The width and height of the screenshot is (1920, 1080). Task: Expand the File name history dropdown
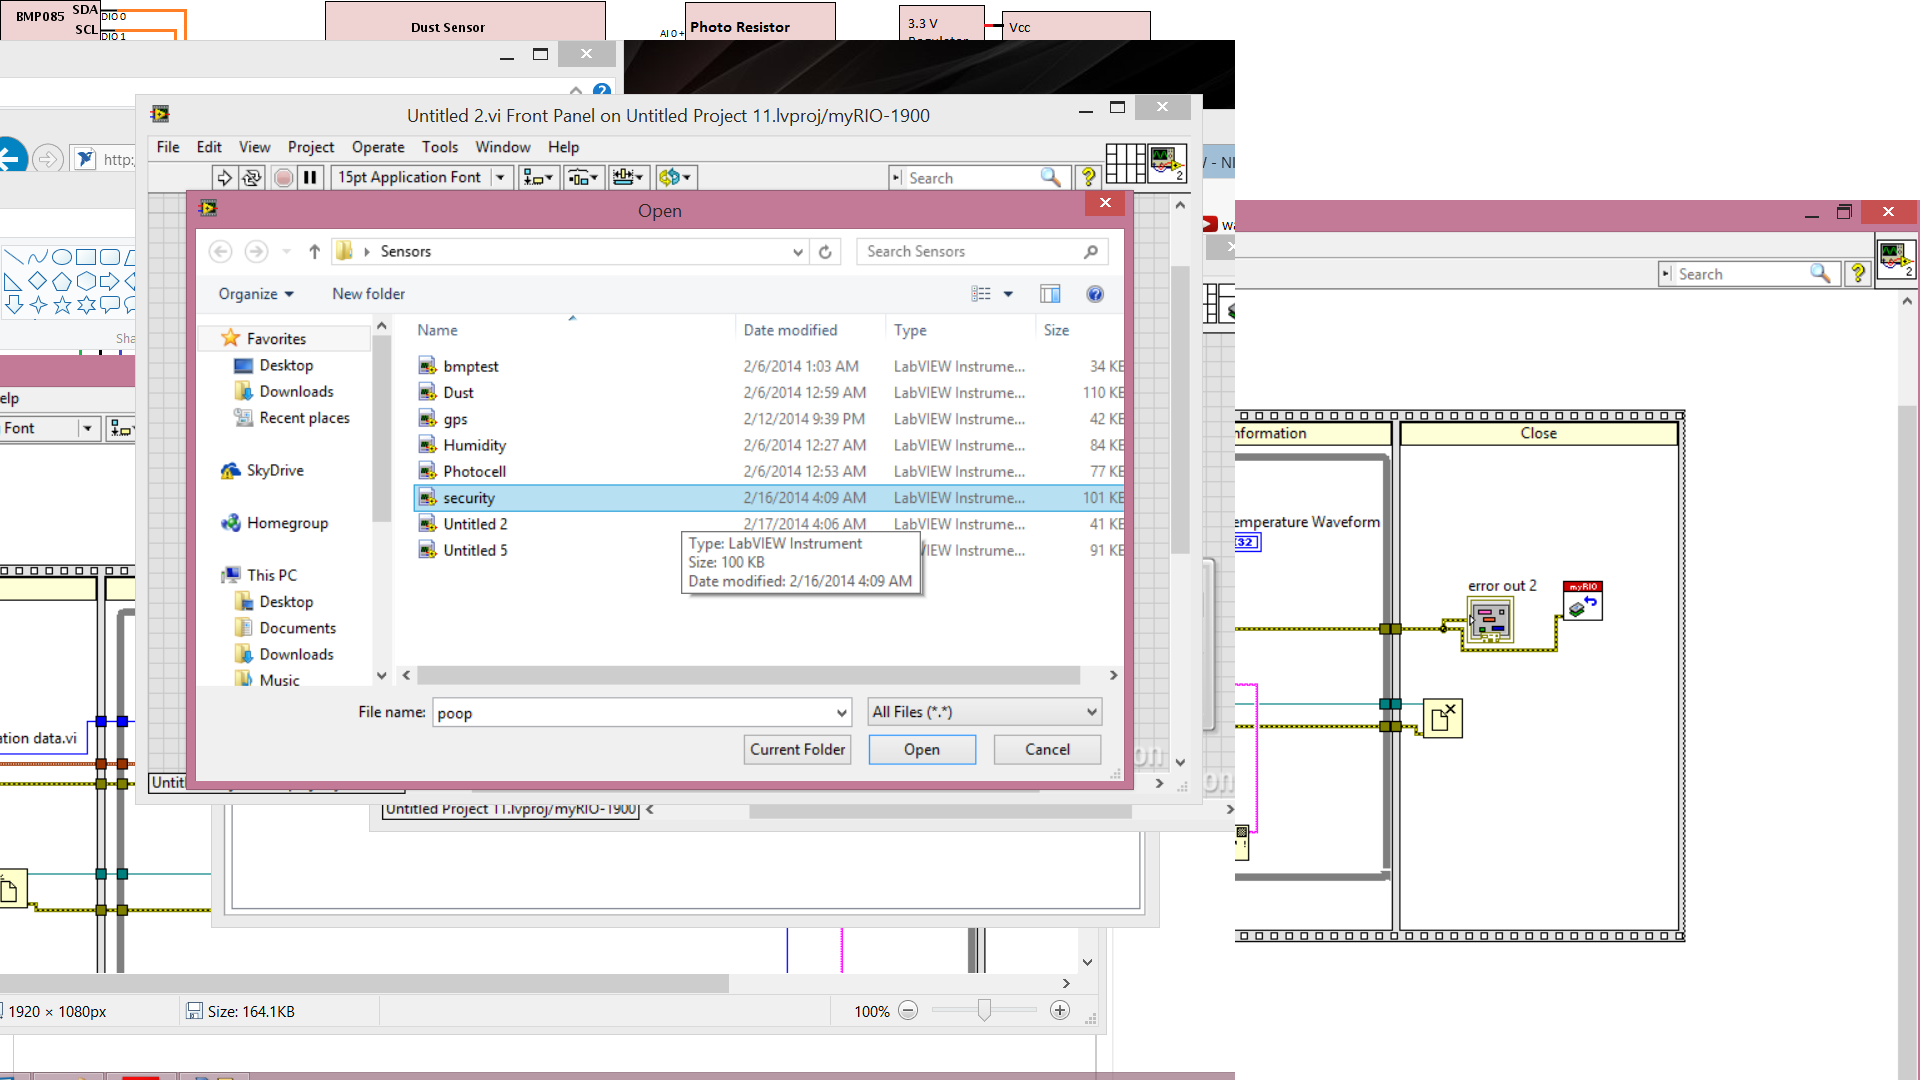pos(842,713)
